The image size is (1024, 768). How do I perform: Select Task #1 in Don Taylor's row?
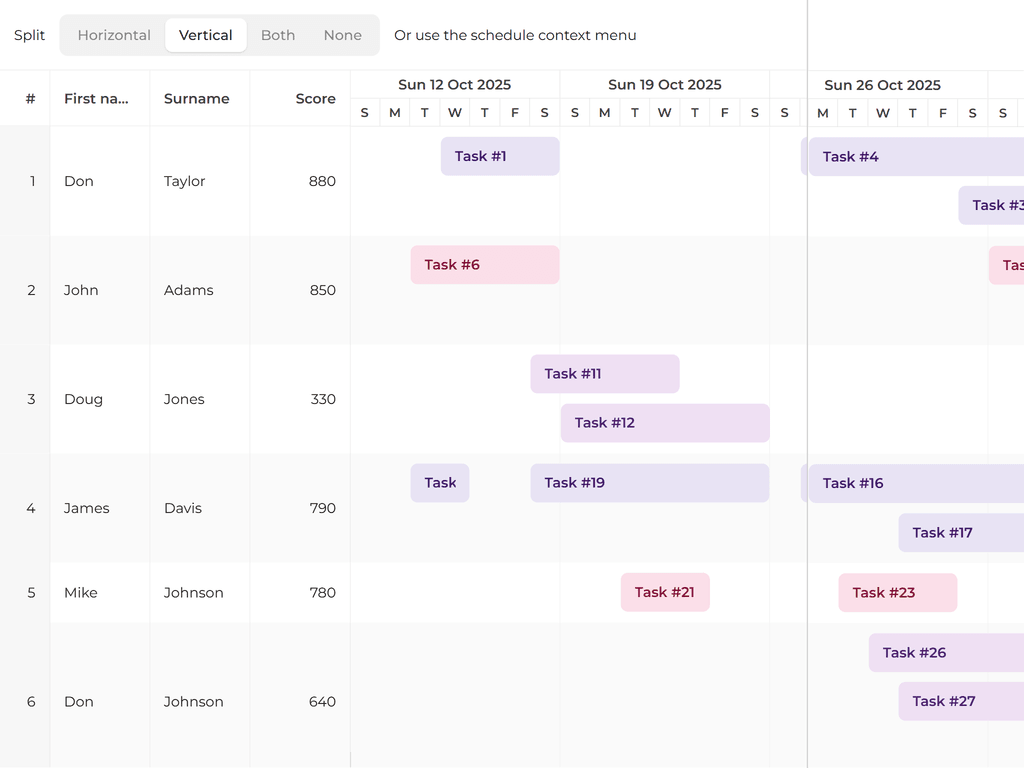499,156
